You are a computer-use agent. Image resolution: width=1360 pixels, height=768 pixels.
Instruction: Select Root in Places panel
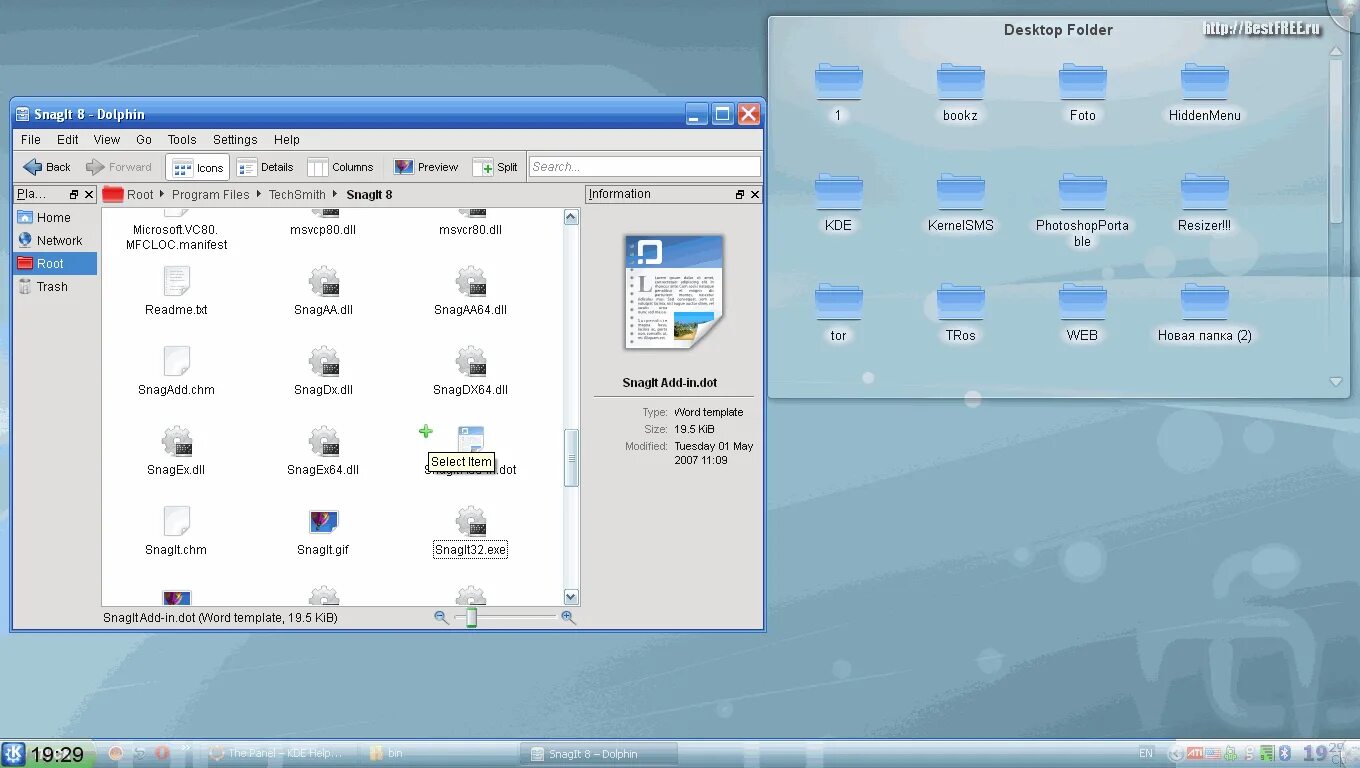click(x=55, y=264)
